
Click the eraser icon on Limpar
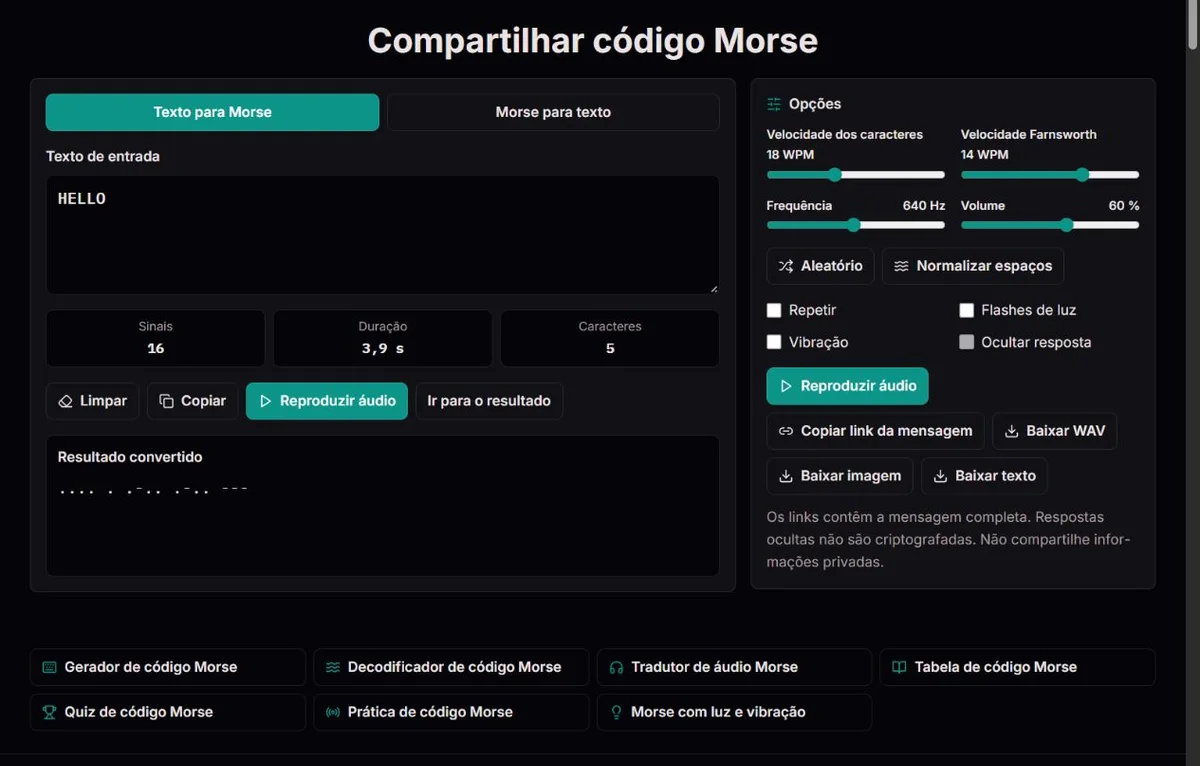tap(66, 401)
